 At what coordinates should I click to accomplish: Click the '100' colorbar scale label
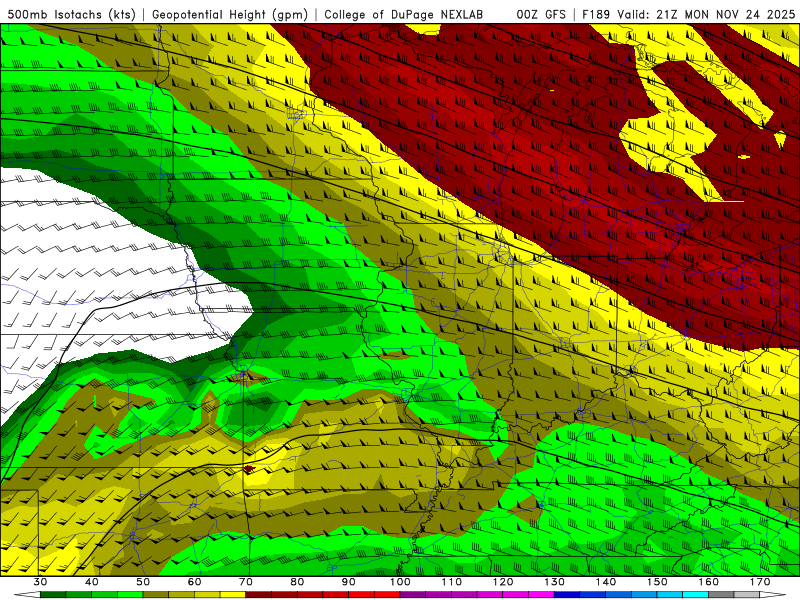tap(401, 582)
